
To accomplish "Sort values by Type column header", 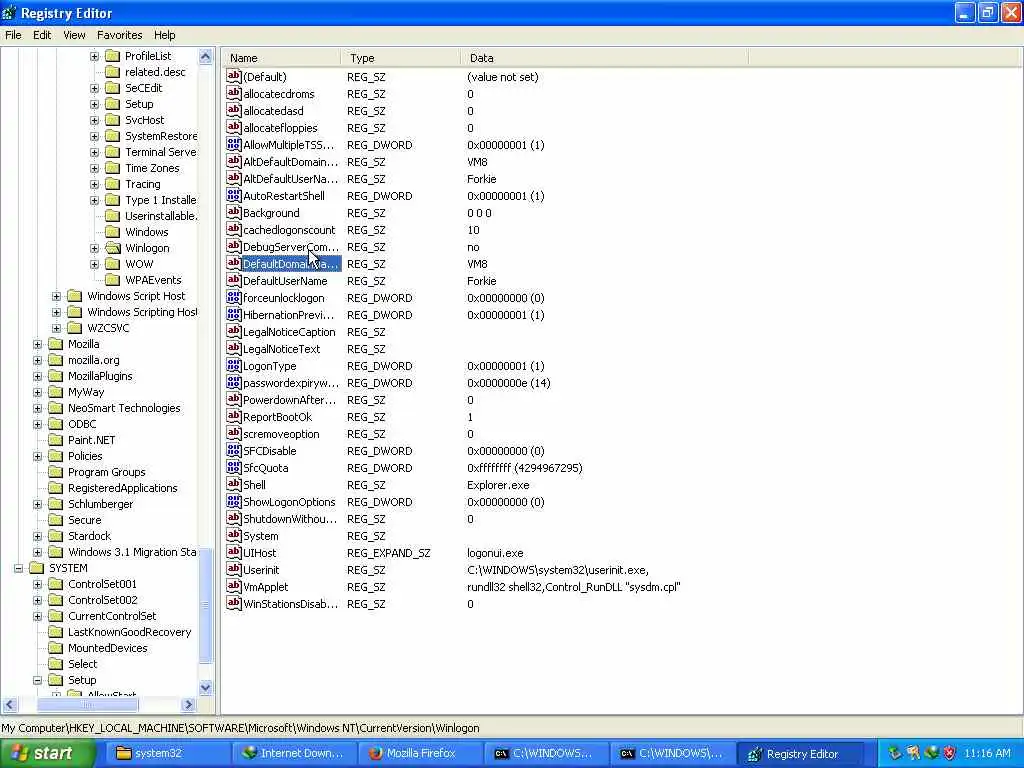I will tap(400, 58).
